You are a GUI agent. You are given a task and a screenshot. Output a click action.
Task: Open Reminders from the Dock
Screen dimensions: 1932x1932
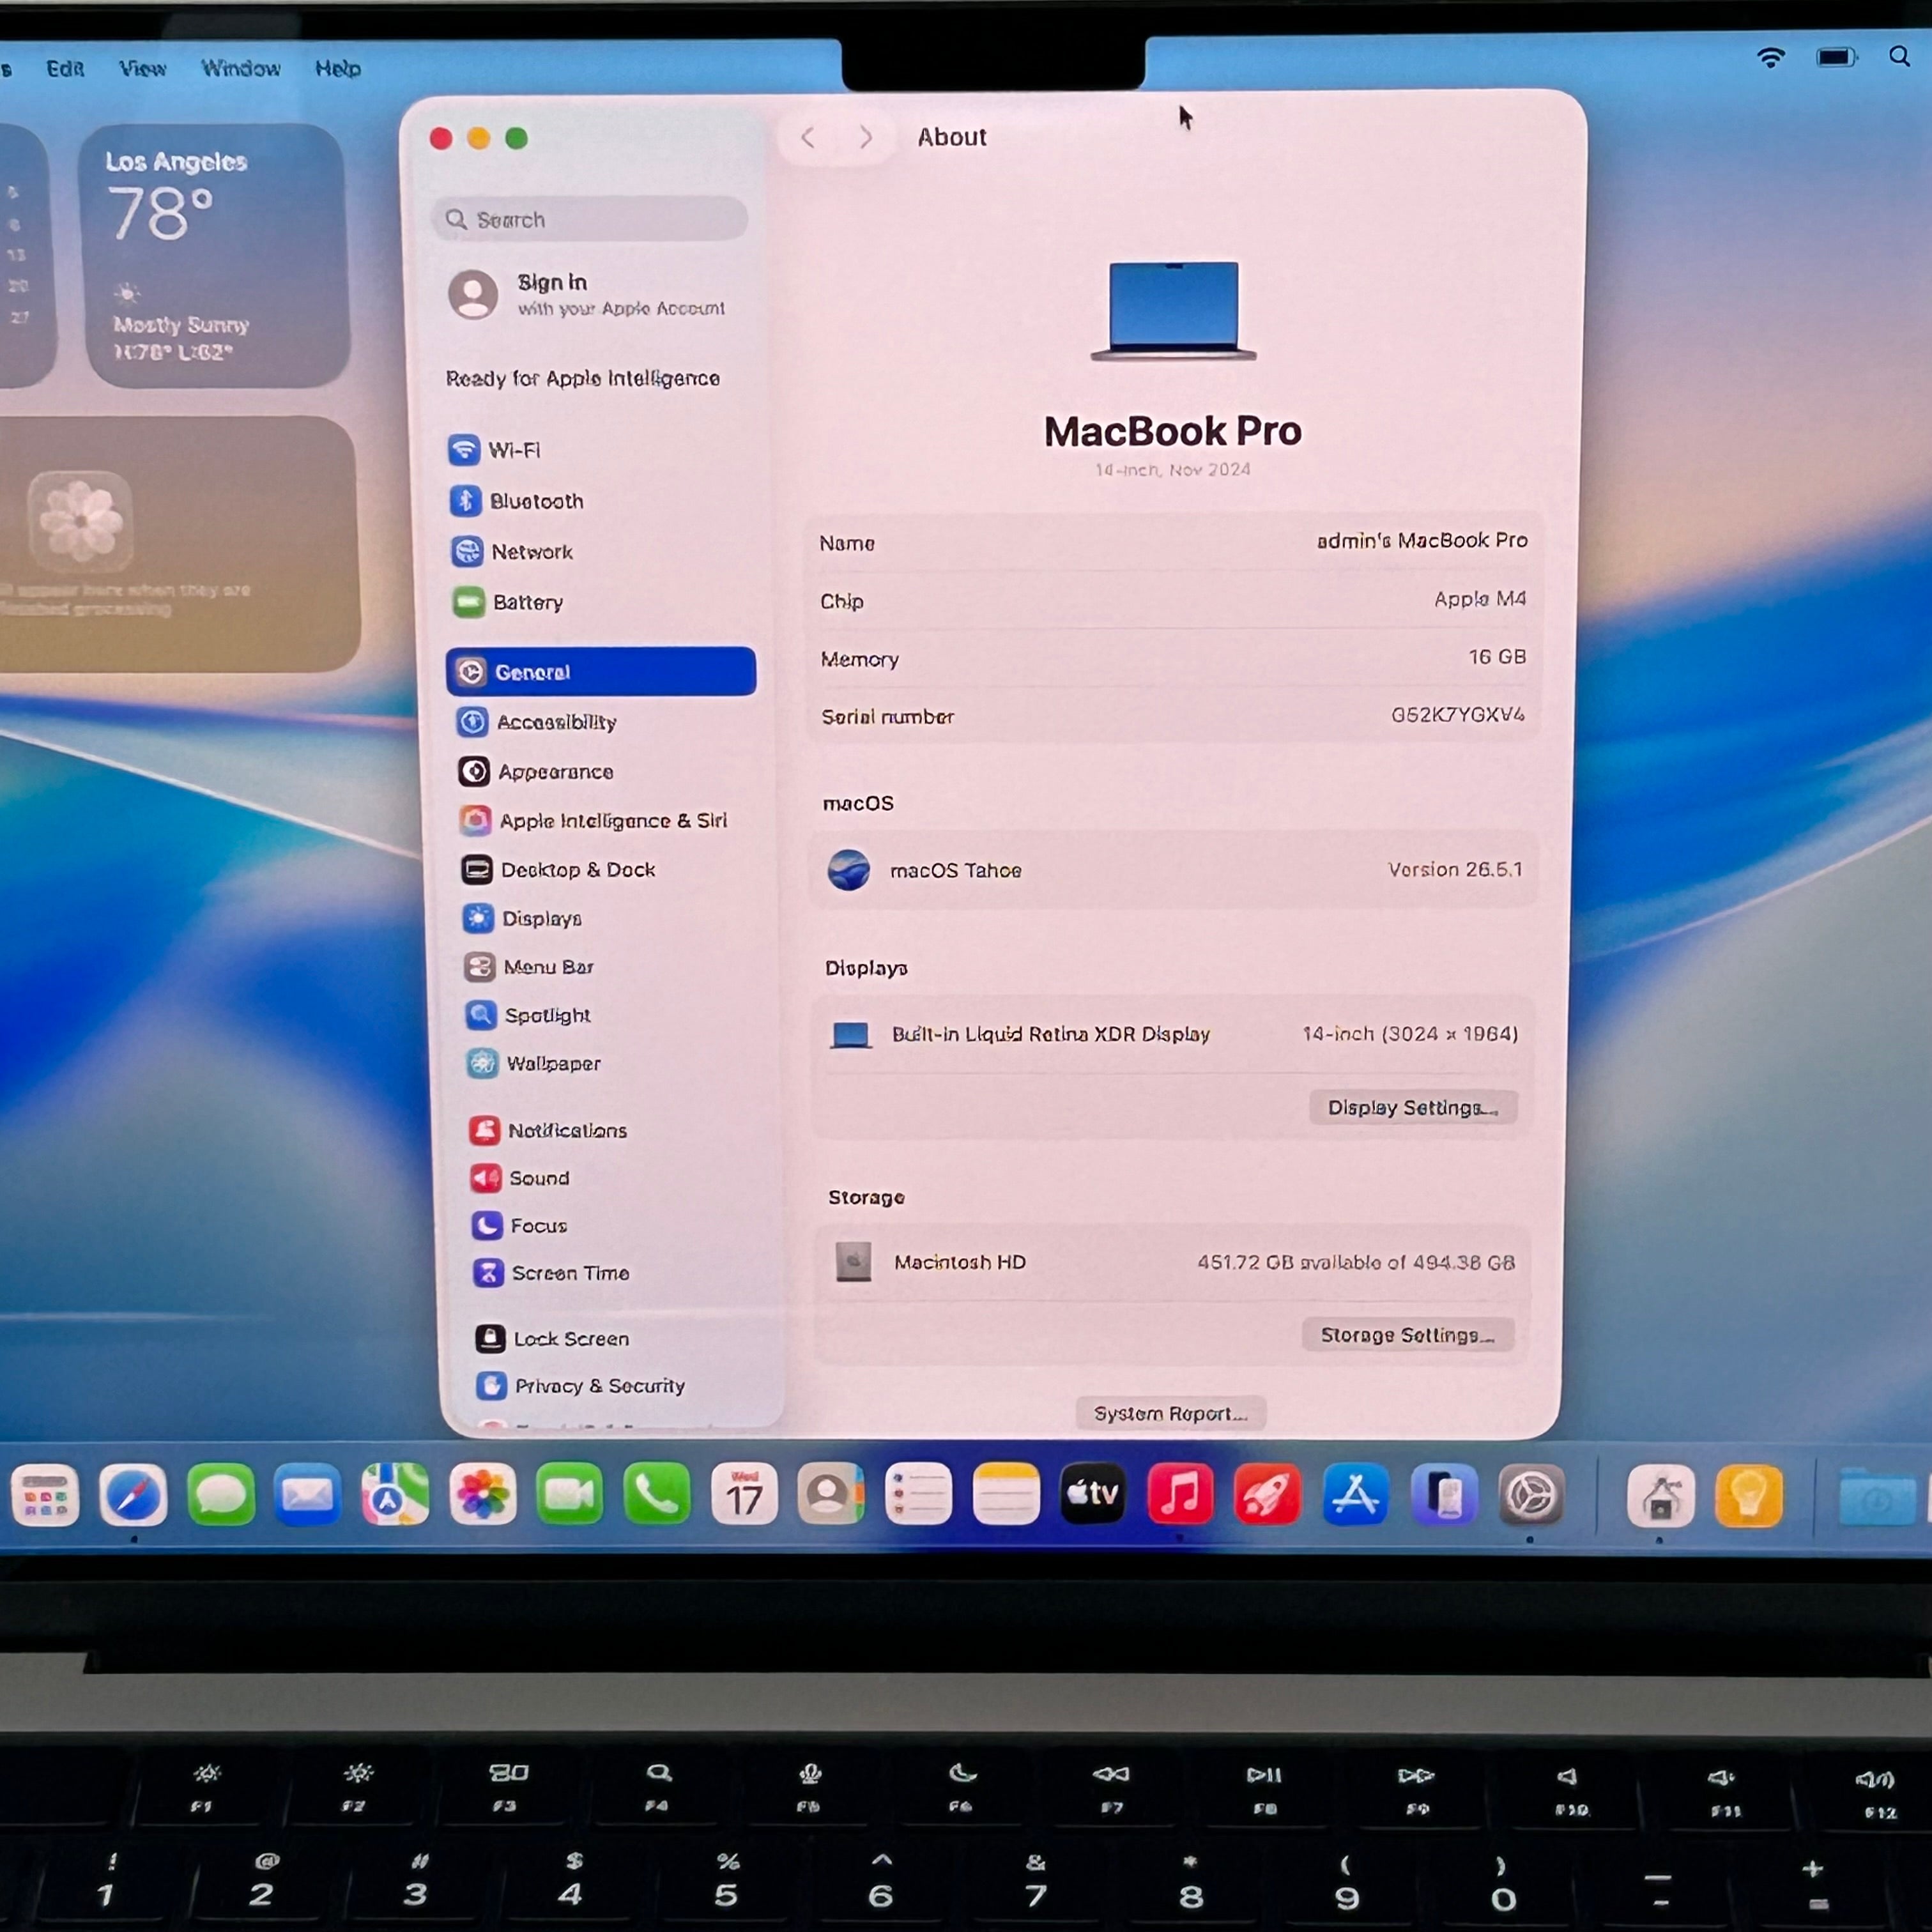919,1494
